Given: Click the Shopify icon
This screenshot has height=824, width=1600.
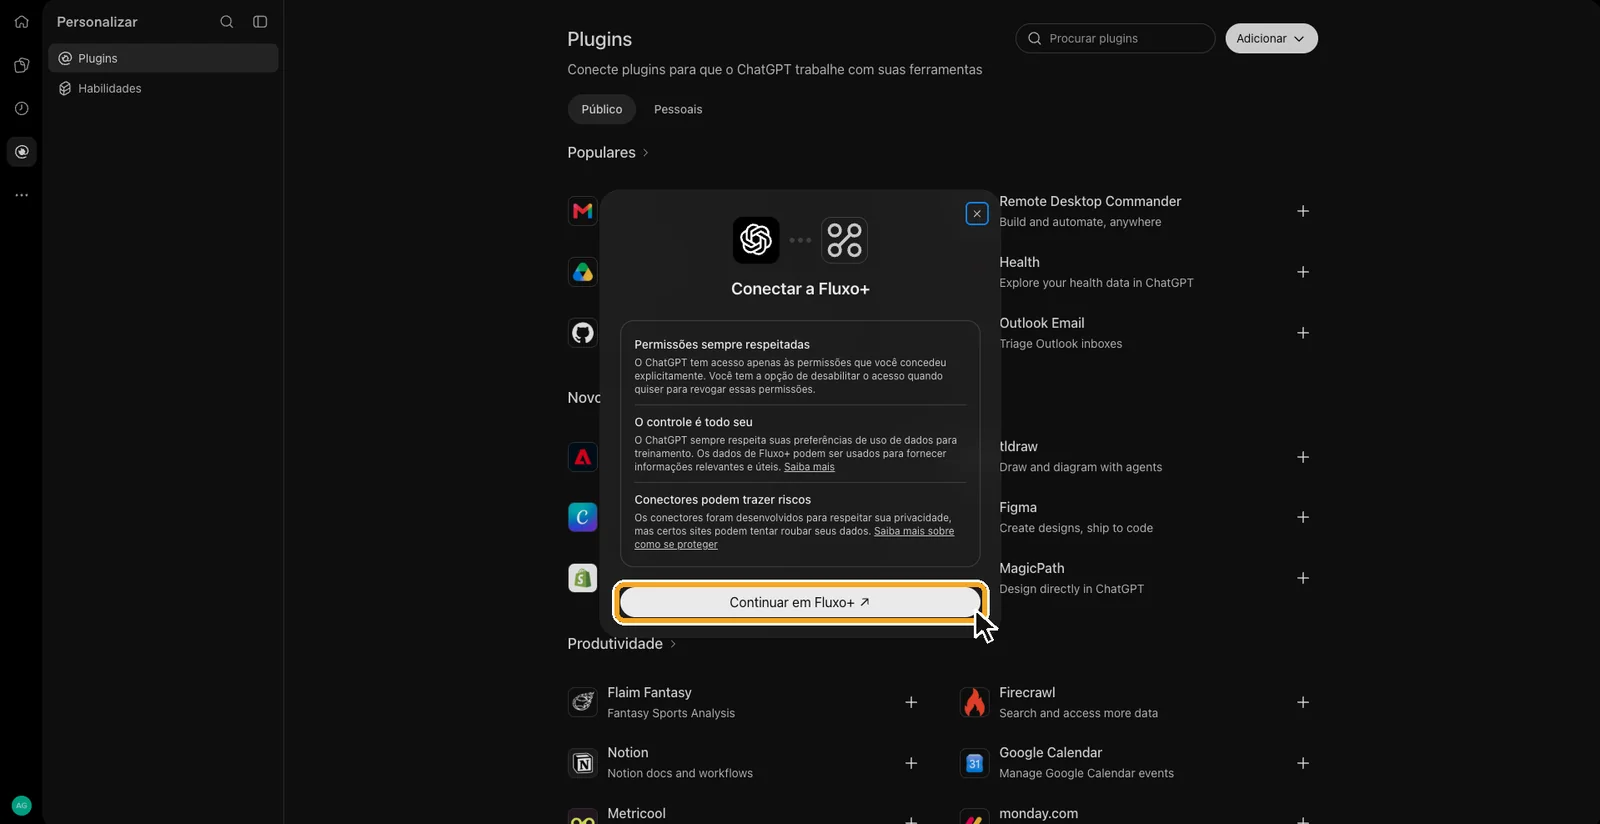Looking at the screenshot, I should 582,578.
